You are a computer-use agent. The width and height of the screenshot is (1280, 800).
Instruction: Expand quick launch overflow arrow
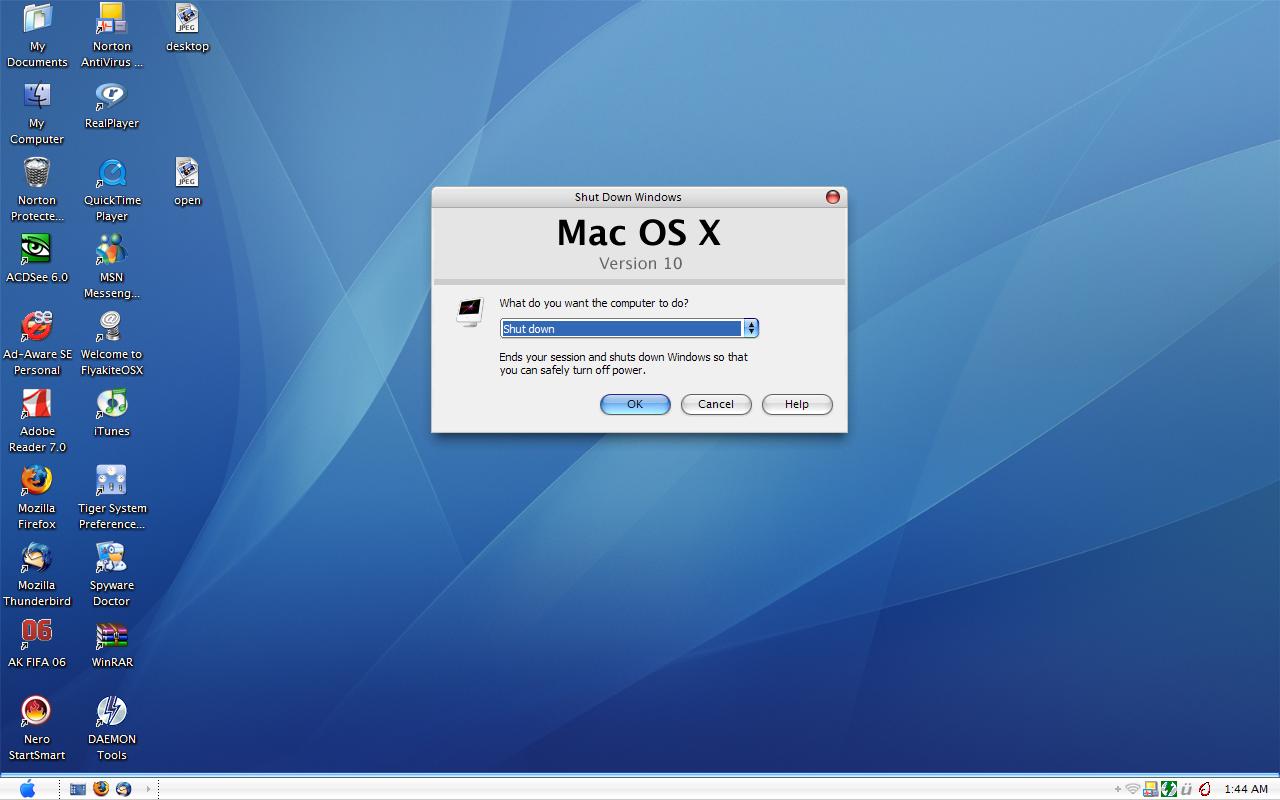coord(148,789)
